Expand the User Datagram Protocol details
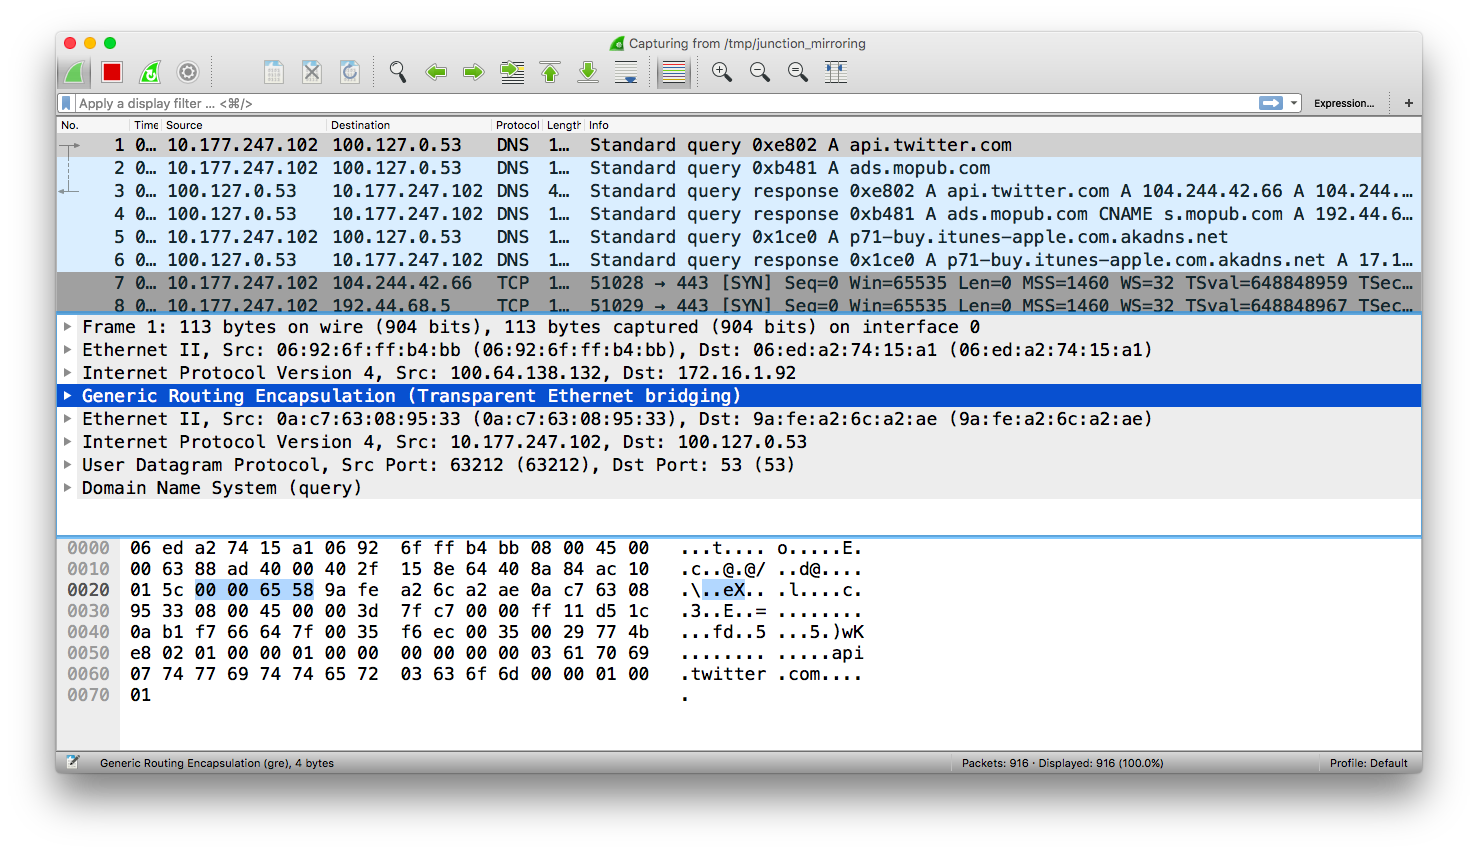The width and height of the screenshot is (1478, 853). click(x=67, y=465)
